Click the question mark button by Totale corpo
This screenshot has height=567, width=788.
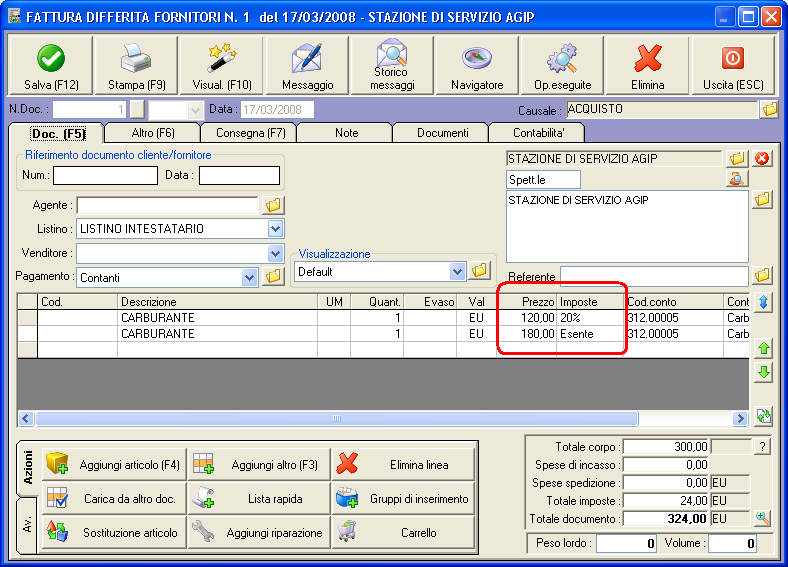[x=762, y=446]
